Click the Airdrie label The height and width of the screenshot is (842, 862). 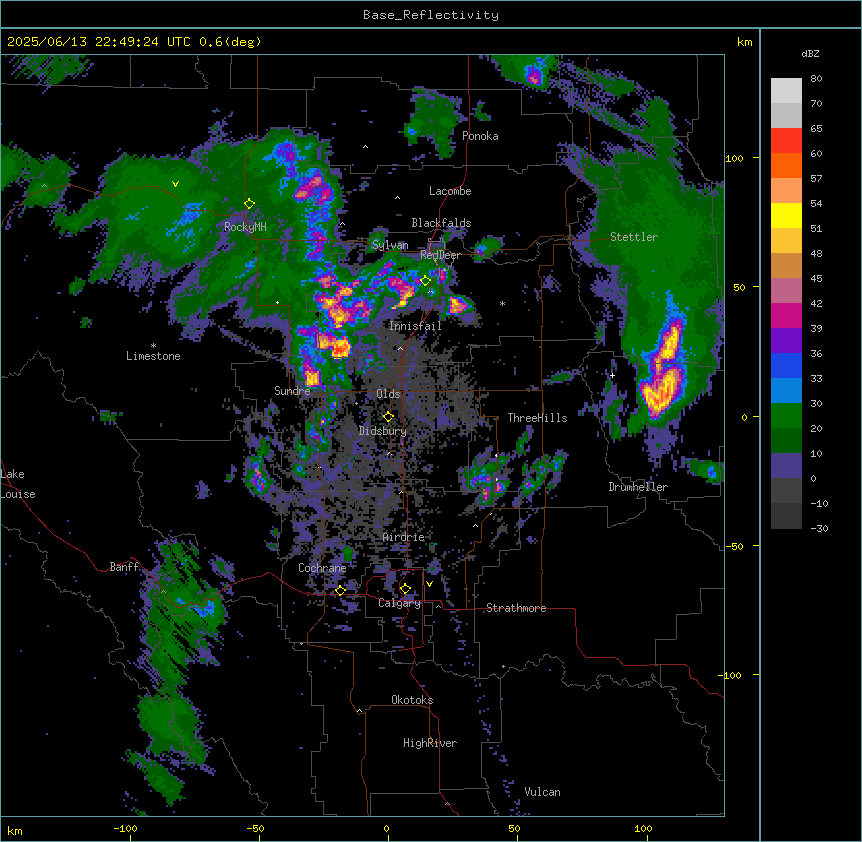(x=404, y=537)
